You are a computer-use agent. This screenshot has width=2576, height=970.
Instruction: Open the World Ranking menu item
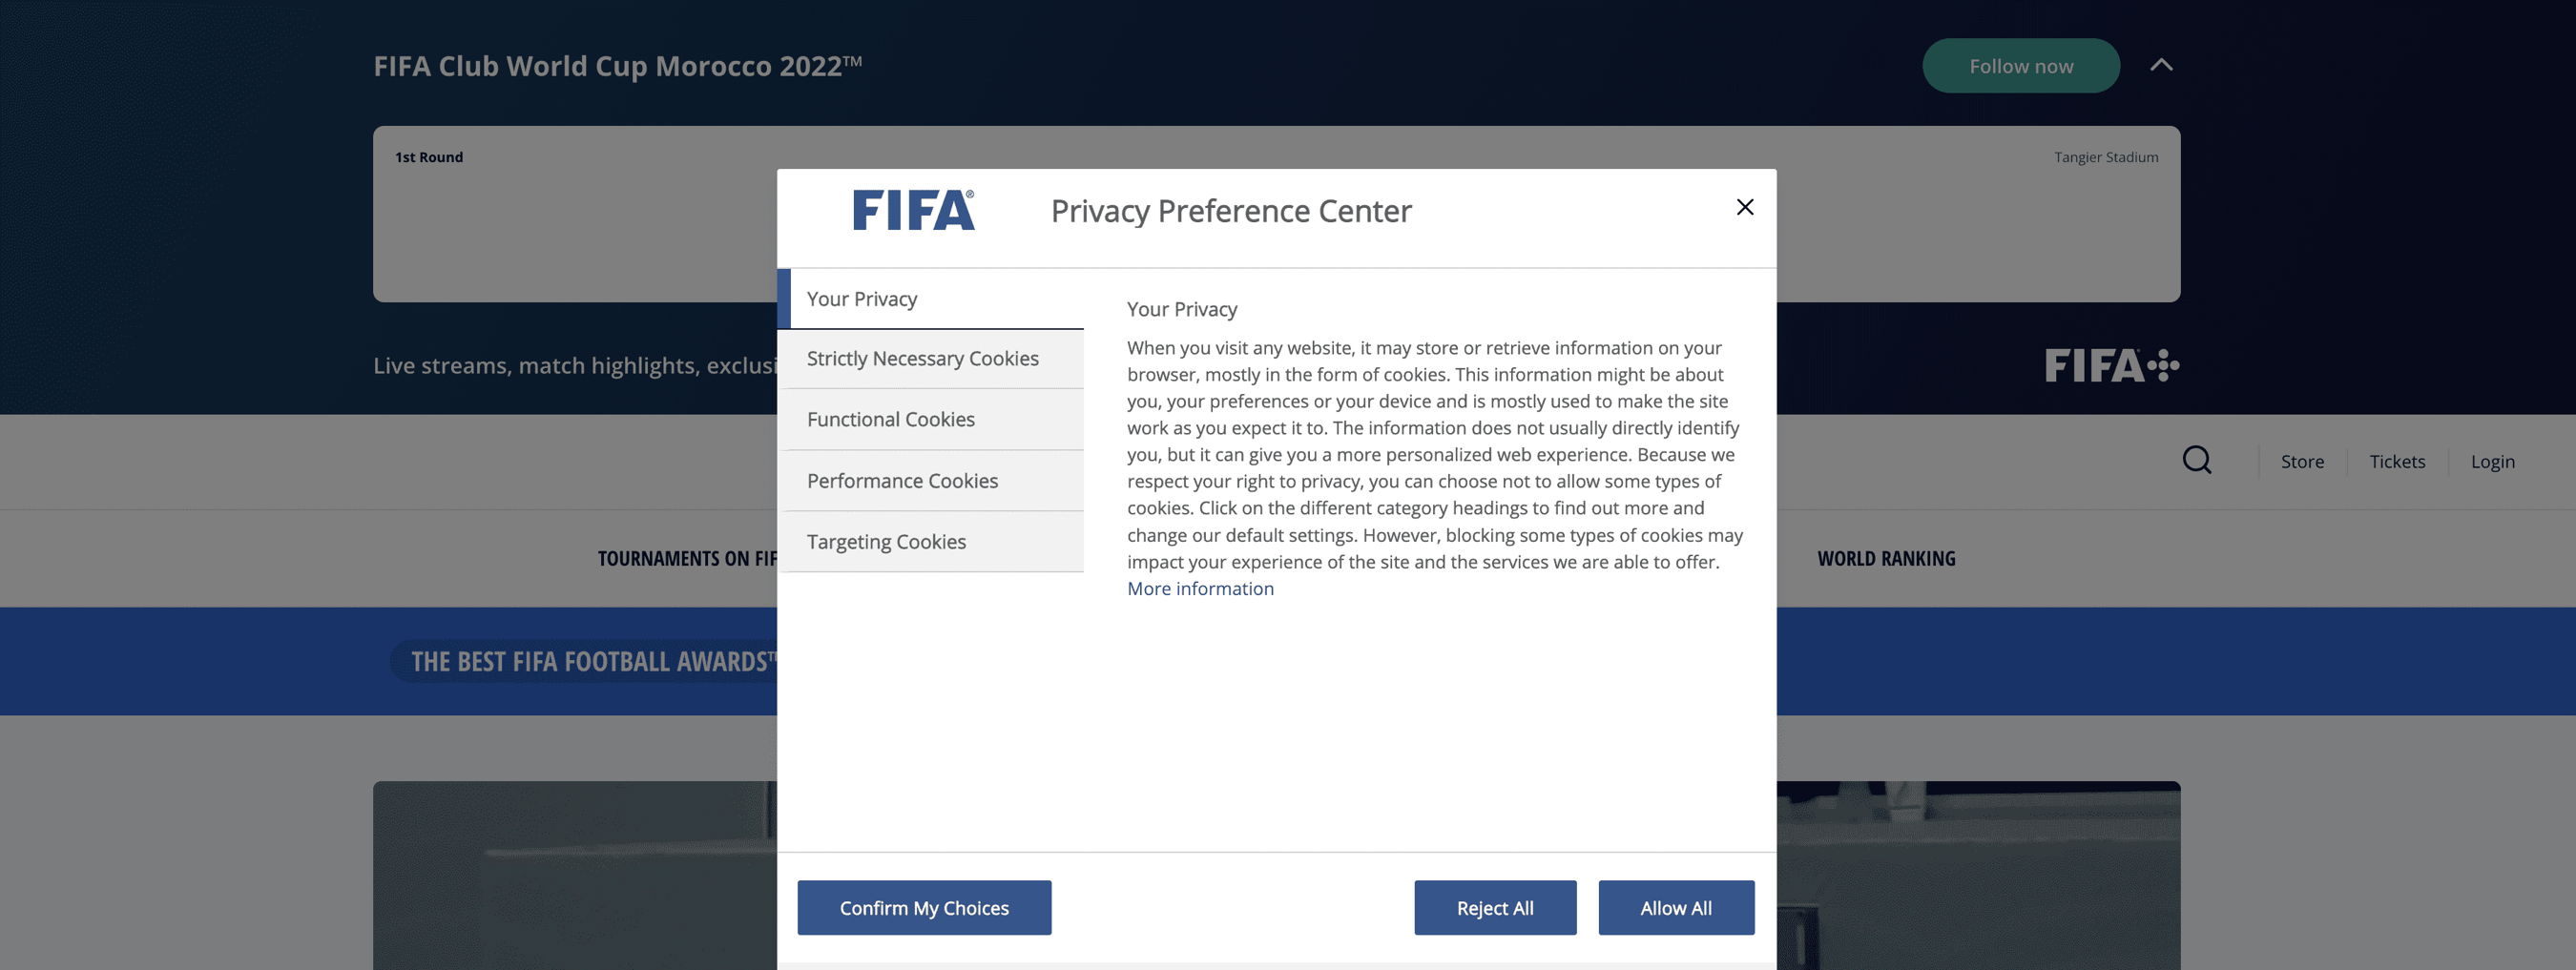(1884, 558)
